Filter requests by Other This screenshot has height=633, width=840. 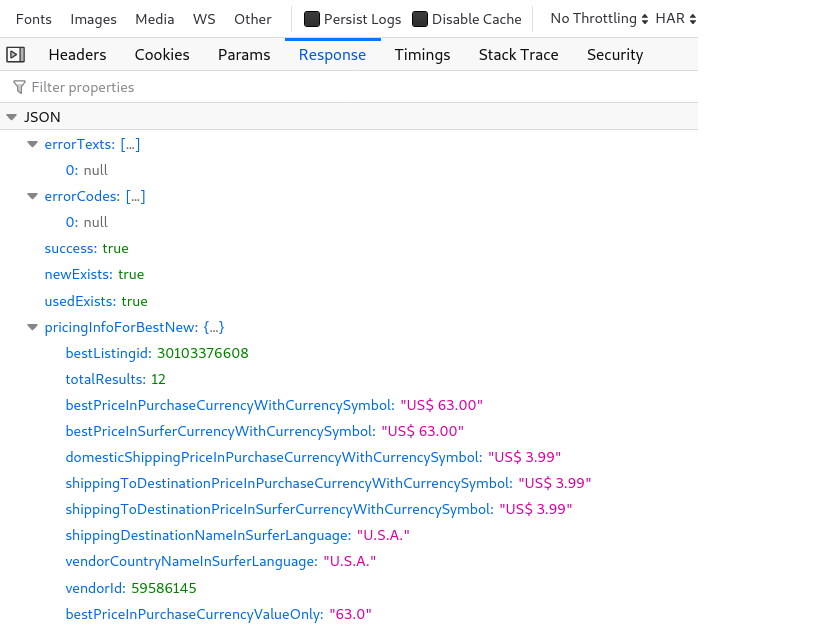[252, 19]
